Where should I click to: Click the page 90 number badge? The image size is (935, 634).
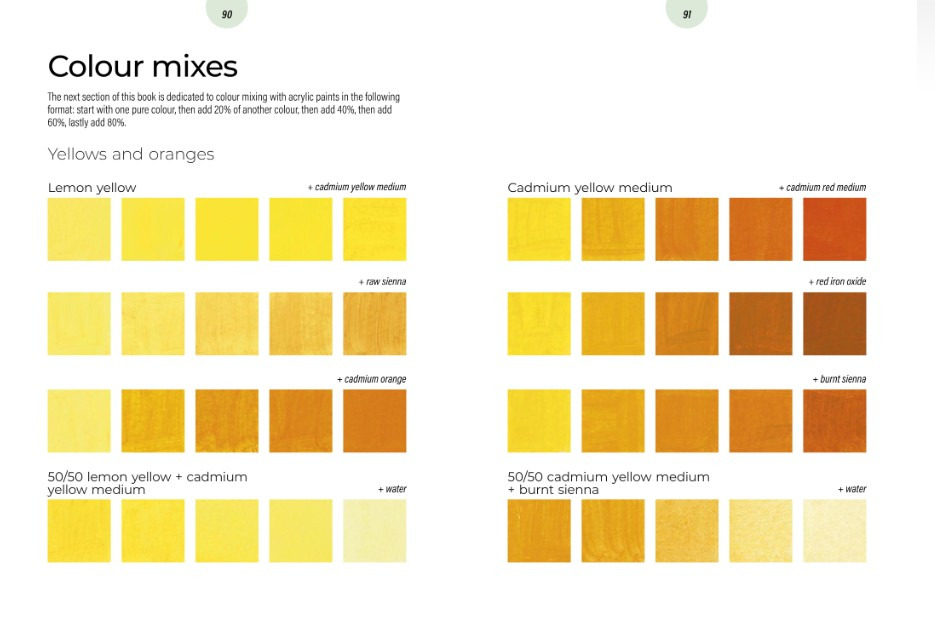(x=227, y=13)
